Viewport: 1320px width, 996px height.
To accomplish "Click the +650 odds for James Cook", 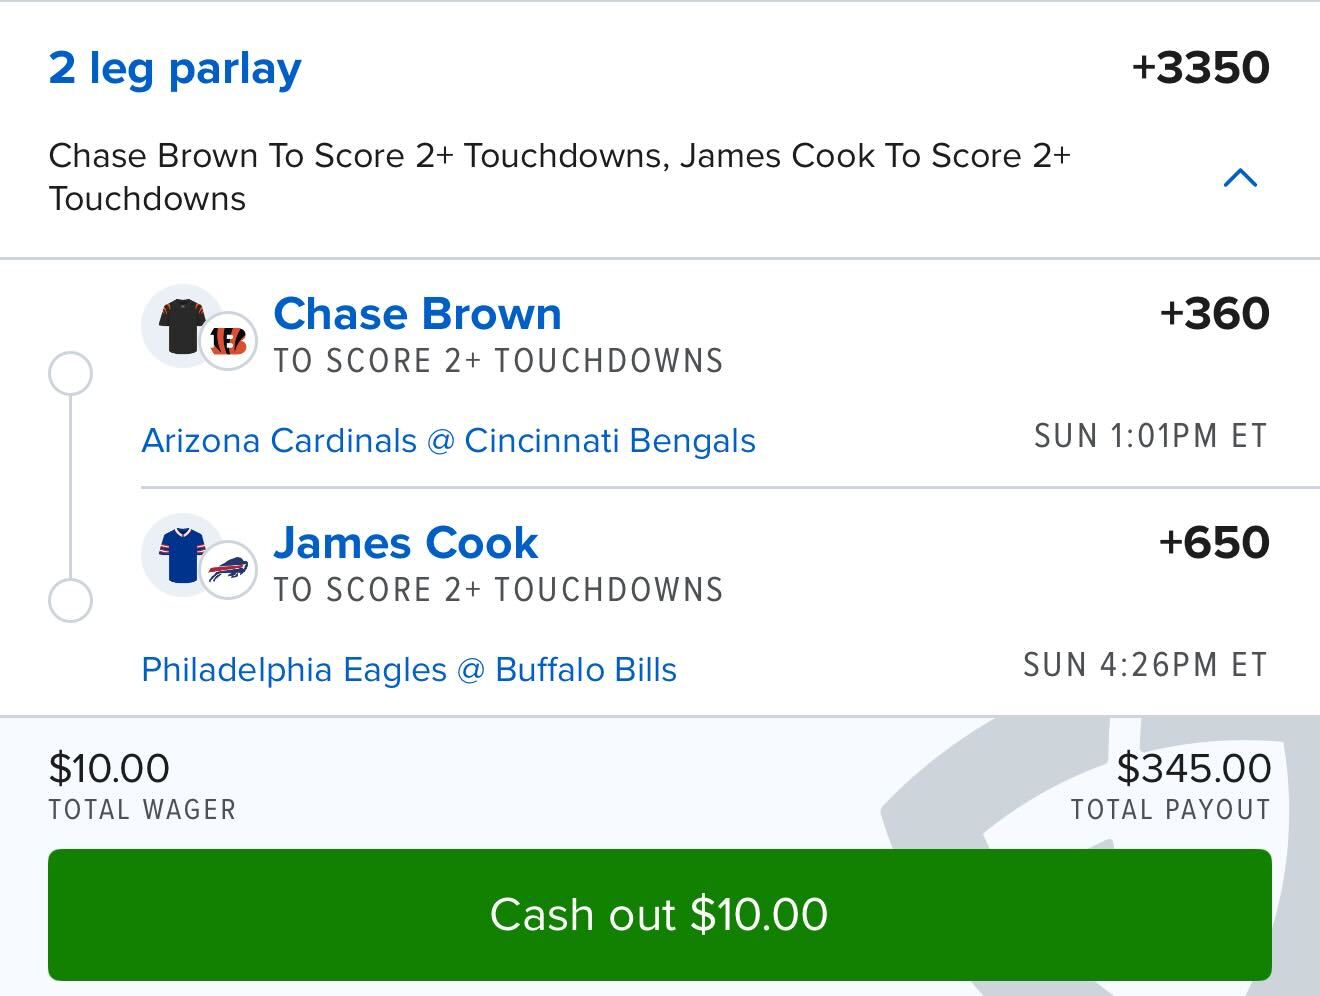I will [1214, 543].
